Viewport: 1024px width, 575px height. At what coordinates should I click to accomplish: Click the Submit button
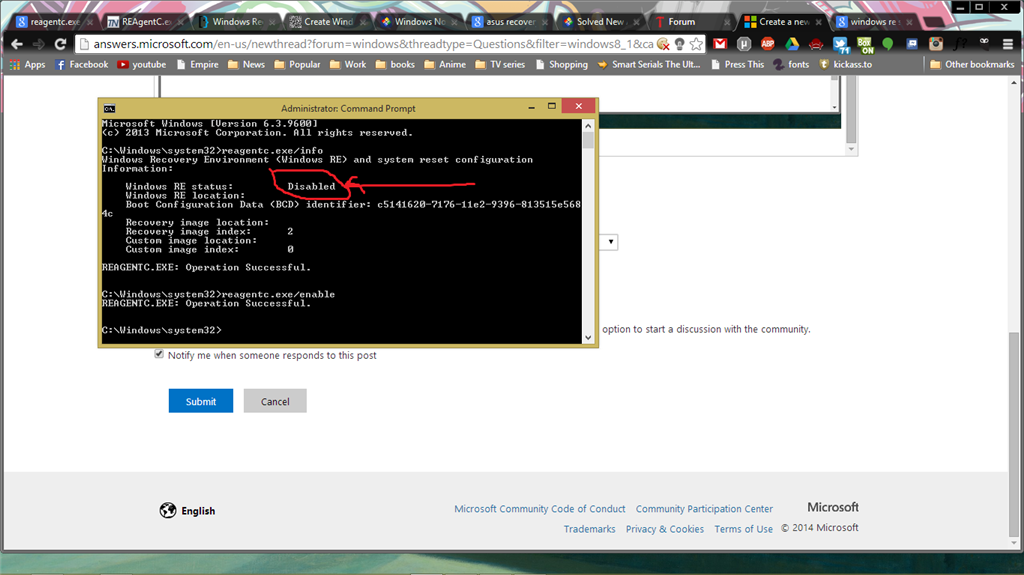200,401
